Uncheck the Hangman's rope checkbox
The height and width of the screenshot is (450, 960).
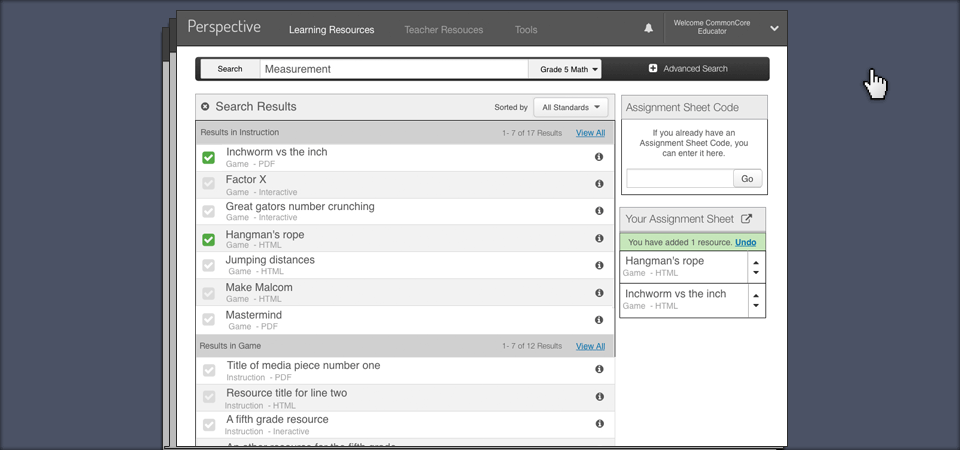tap(209, 239)
